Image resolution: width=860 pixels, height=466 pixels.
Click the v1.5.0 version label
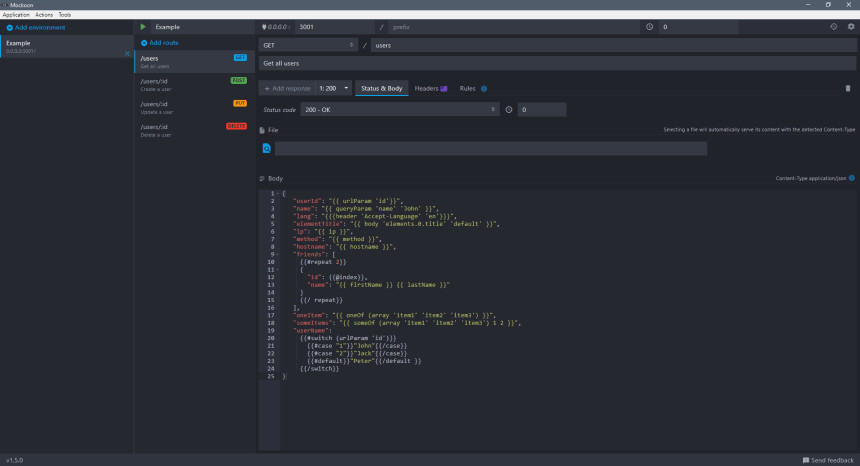click(x=14, y=461)
